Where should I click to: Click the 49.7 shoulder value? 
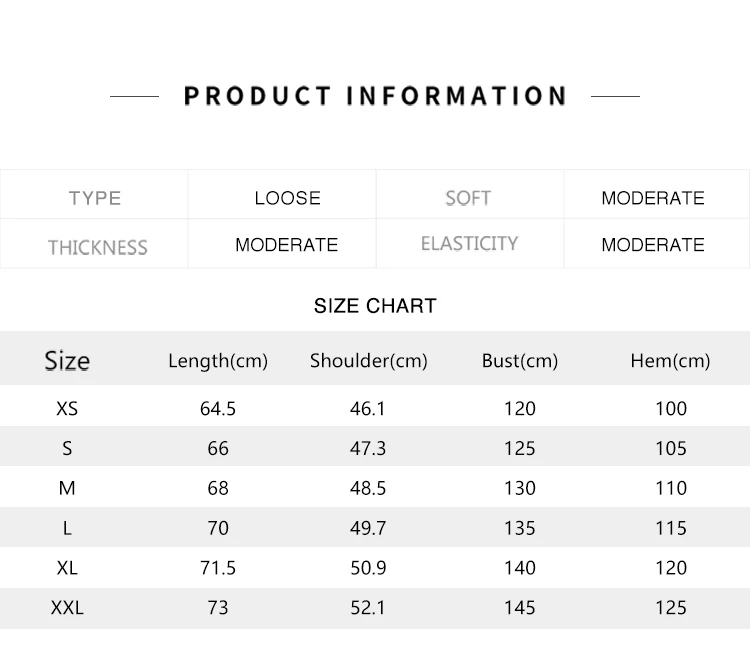368,528
